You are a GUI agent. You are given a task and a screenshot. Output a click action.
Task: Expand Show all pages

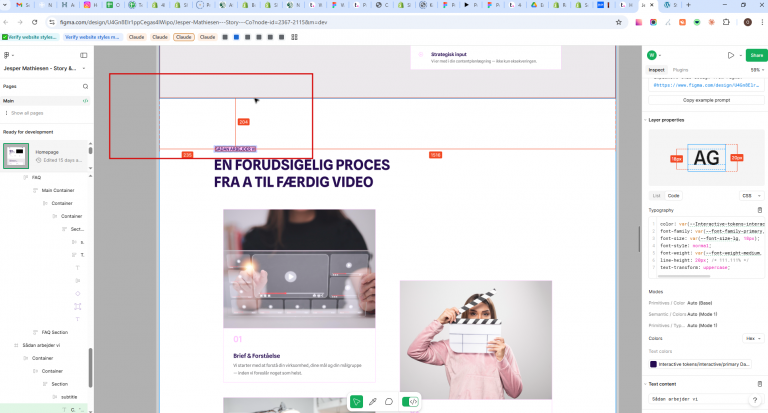pos(27,113)
